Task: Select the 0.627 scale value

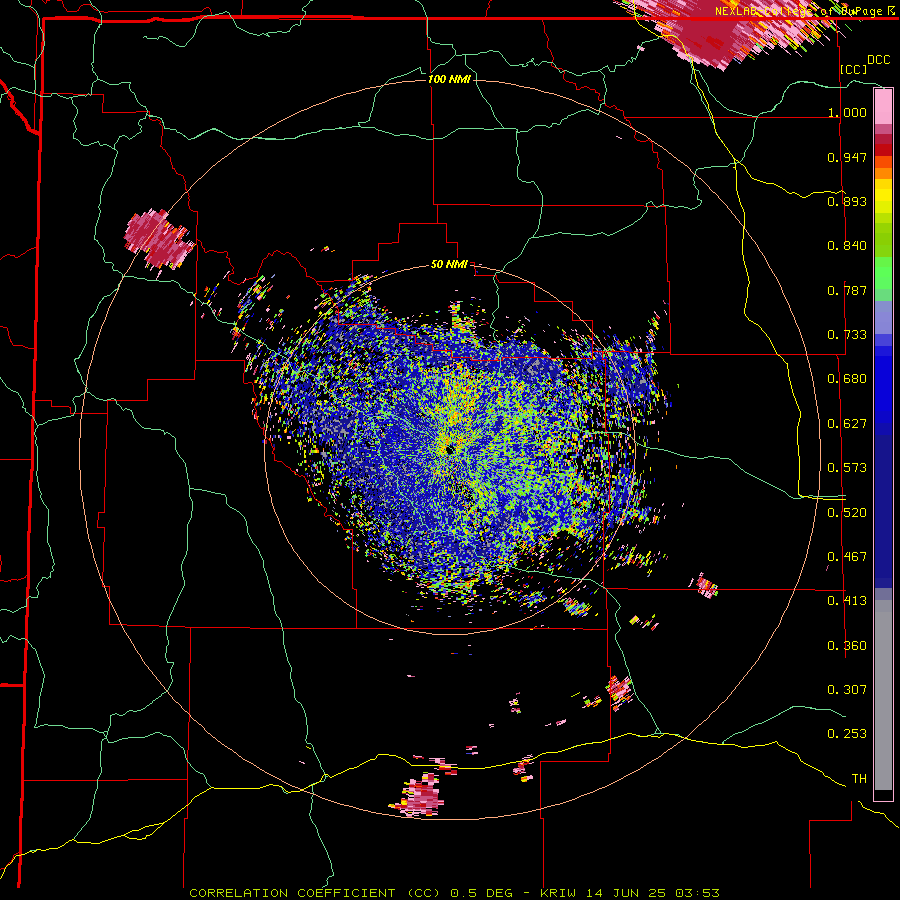Action: tap(847, 424)
